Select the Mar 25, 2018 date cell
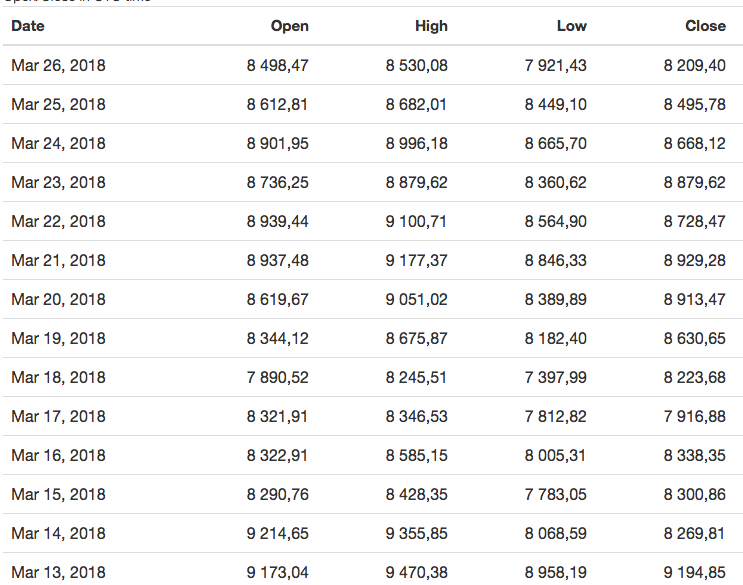 (58, 104)
